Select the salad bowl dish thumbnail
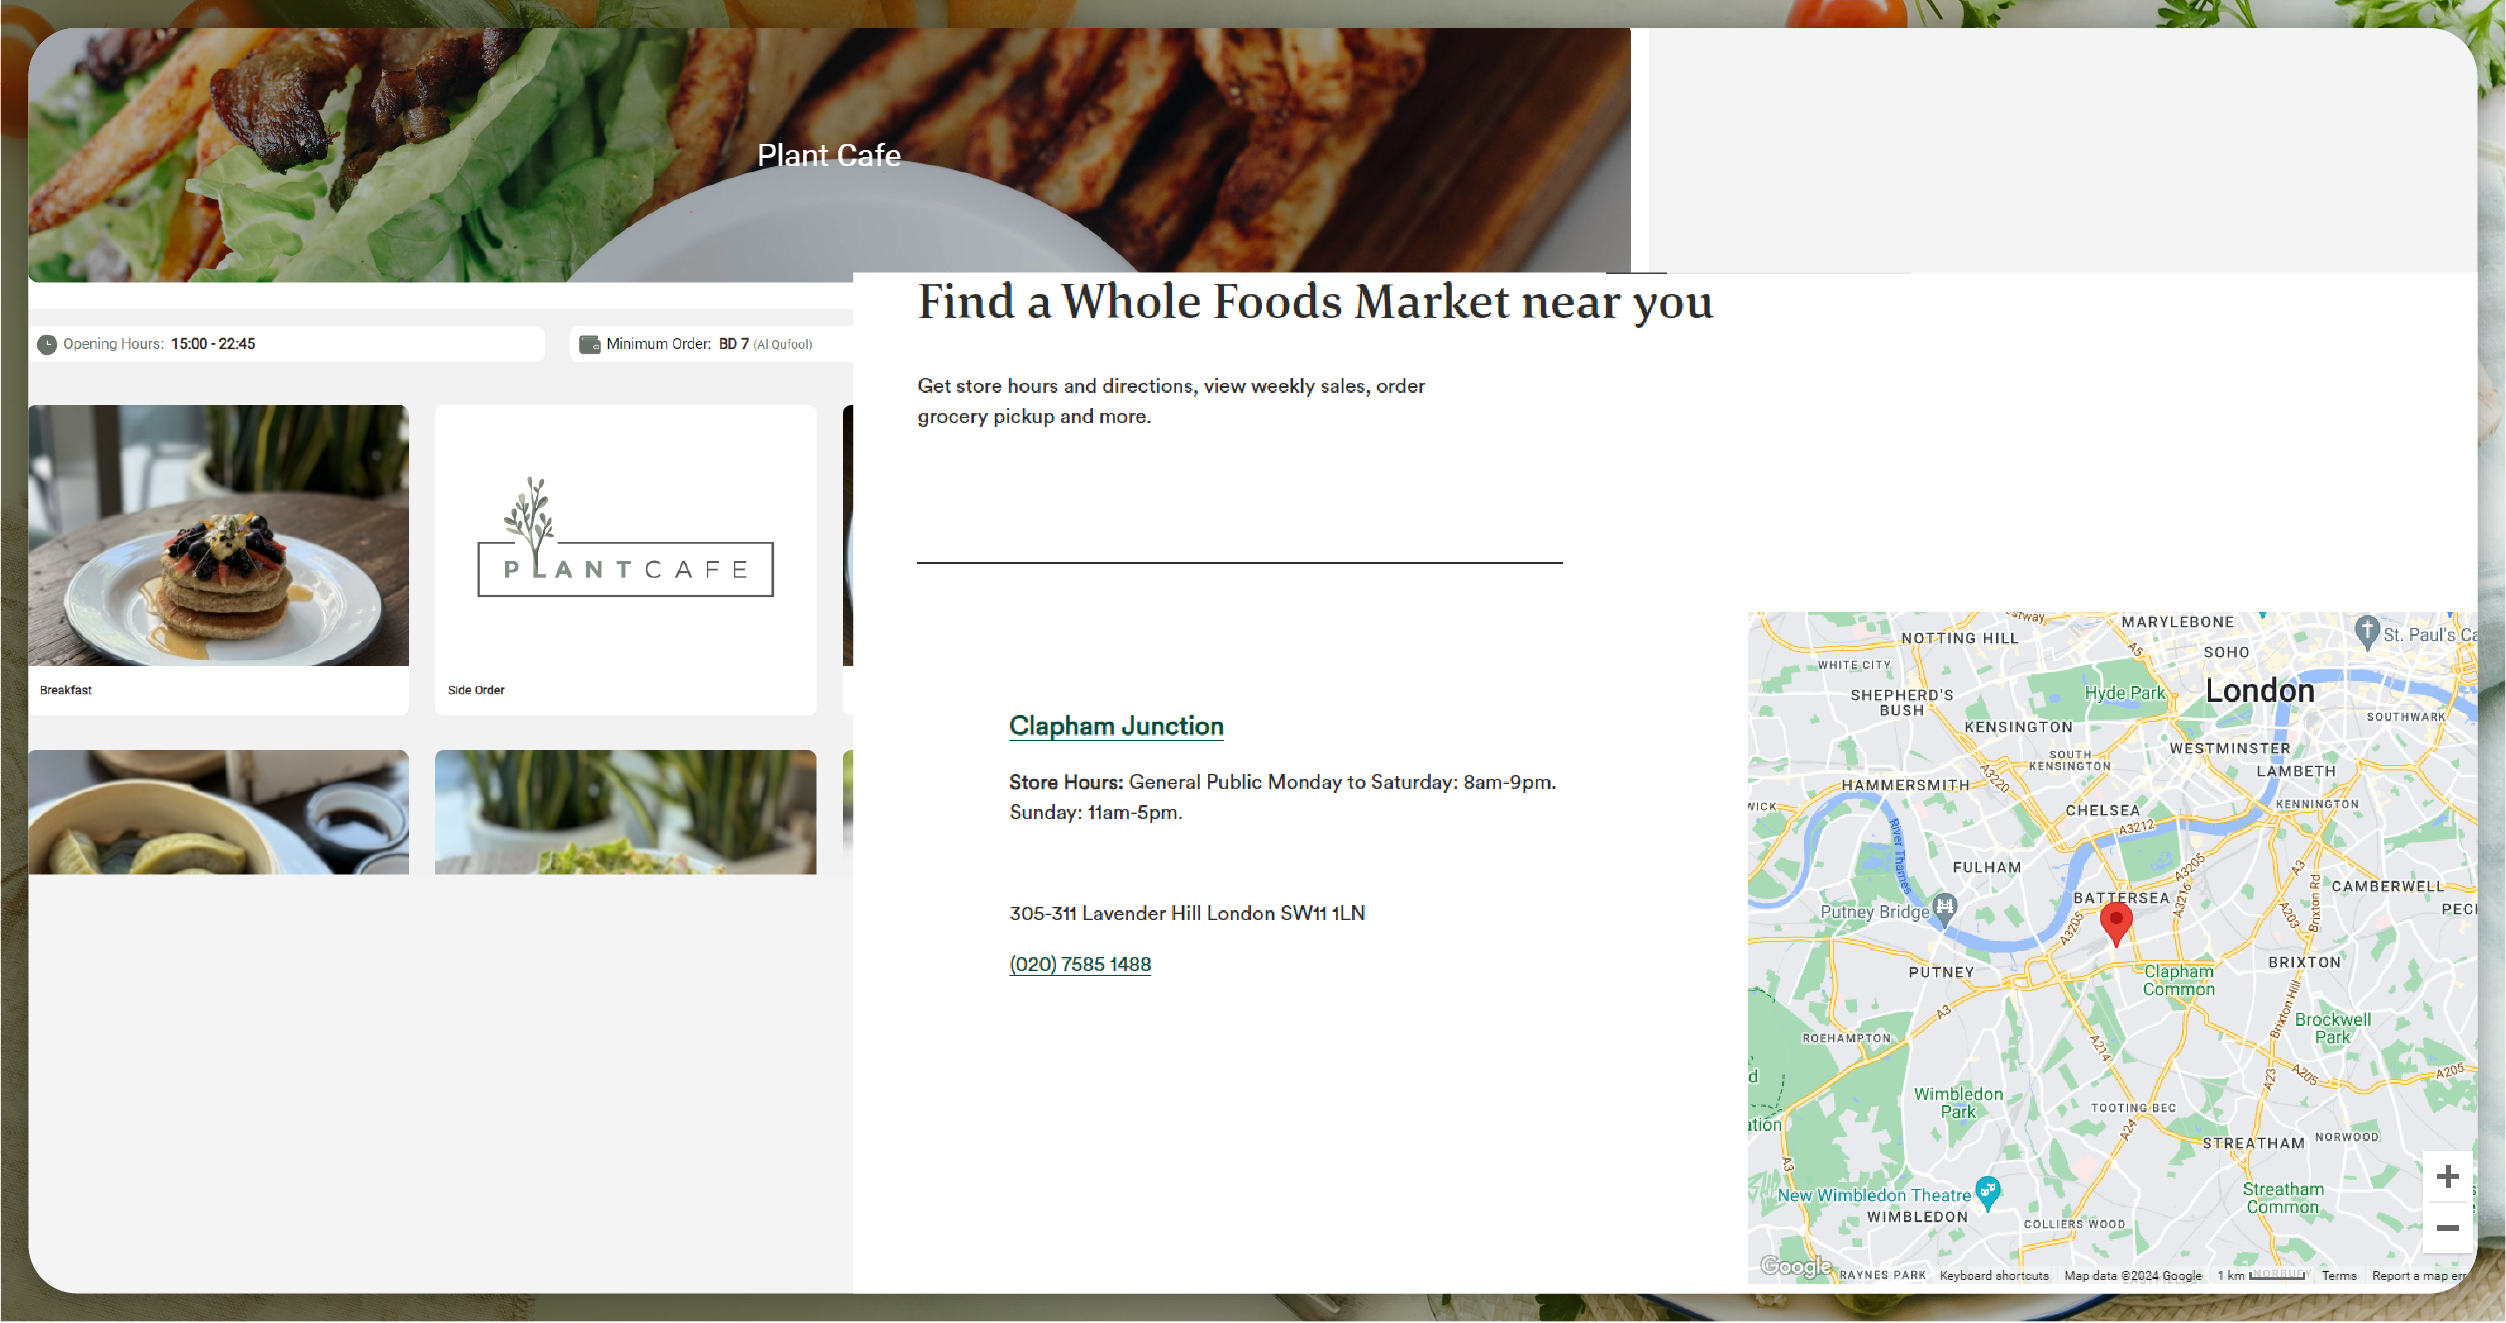 [626, 812]
